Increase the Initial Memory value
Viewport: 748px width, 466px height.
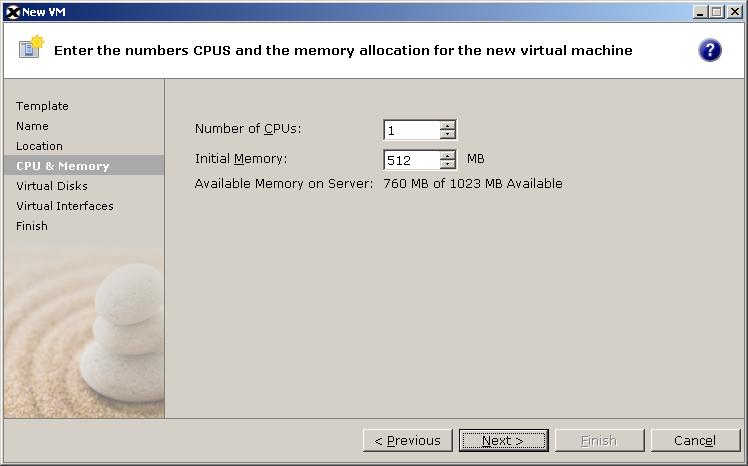pyautogui.click(x=447, y=155)
